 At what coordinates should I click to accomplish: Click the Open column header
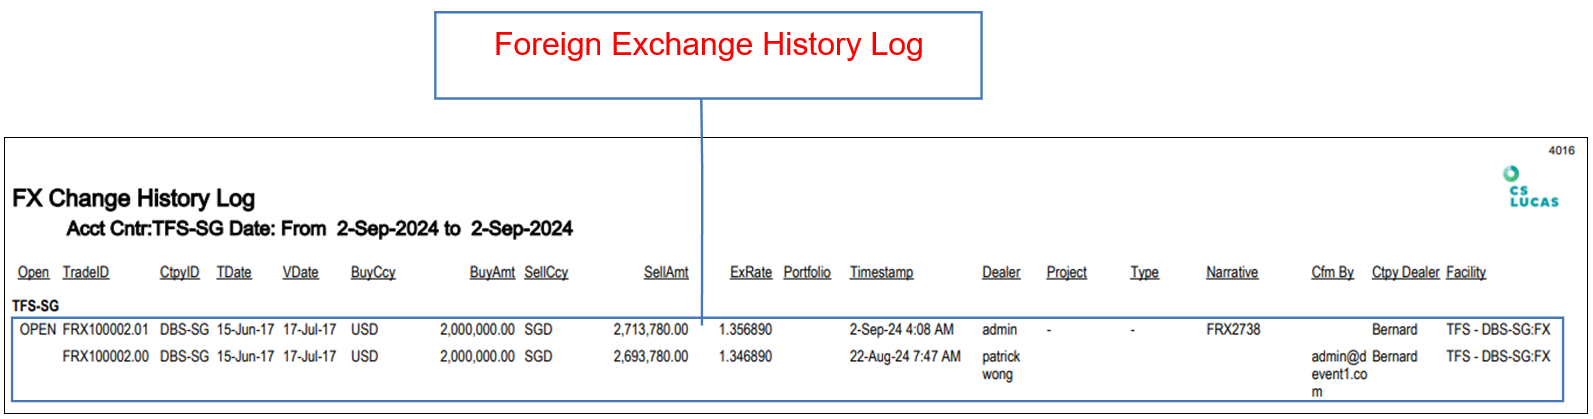pos(33,272)
